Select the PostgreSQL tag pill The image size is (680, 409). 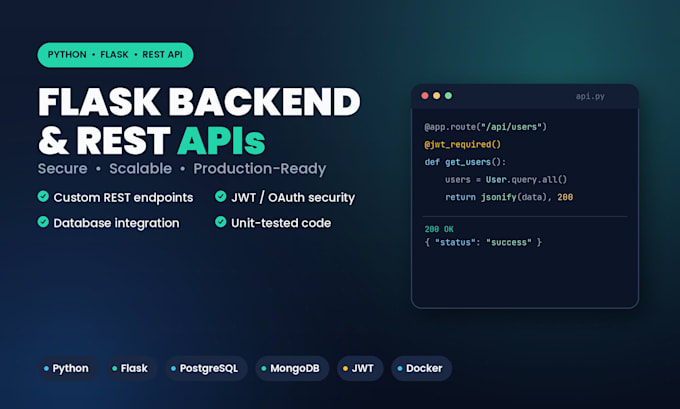[206, 368]
